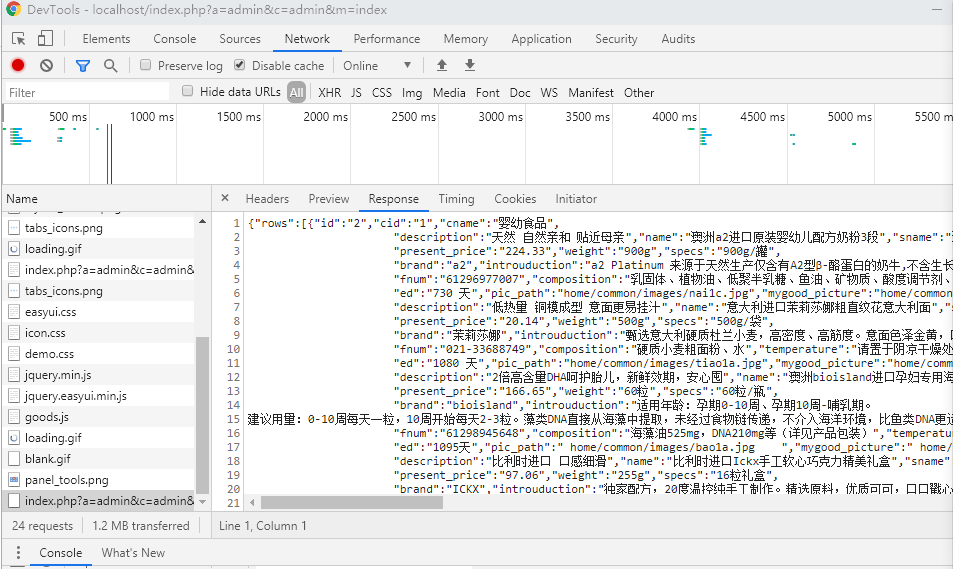
Task: Open the Sources panel
Action: pos(240,39)
